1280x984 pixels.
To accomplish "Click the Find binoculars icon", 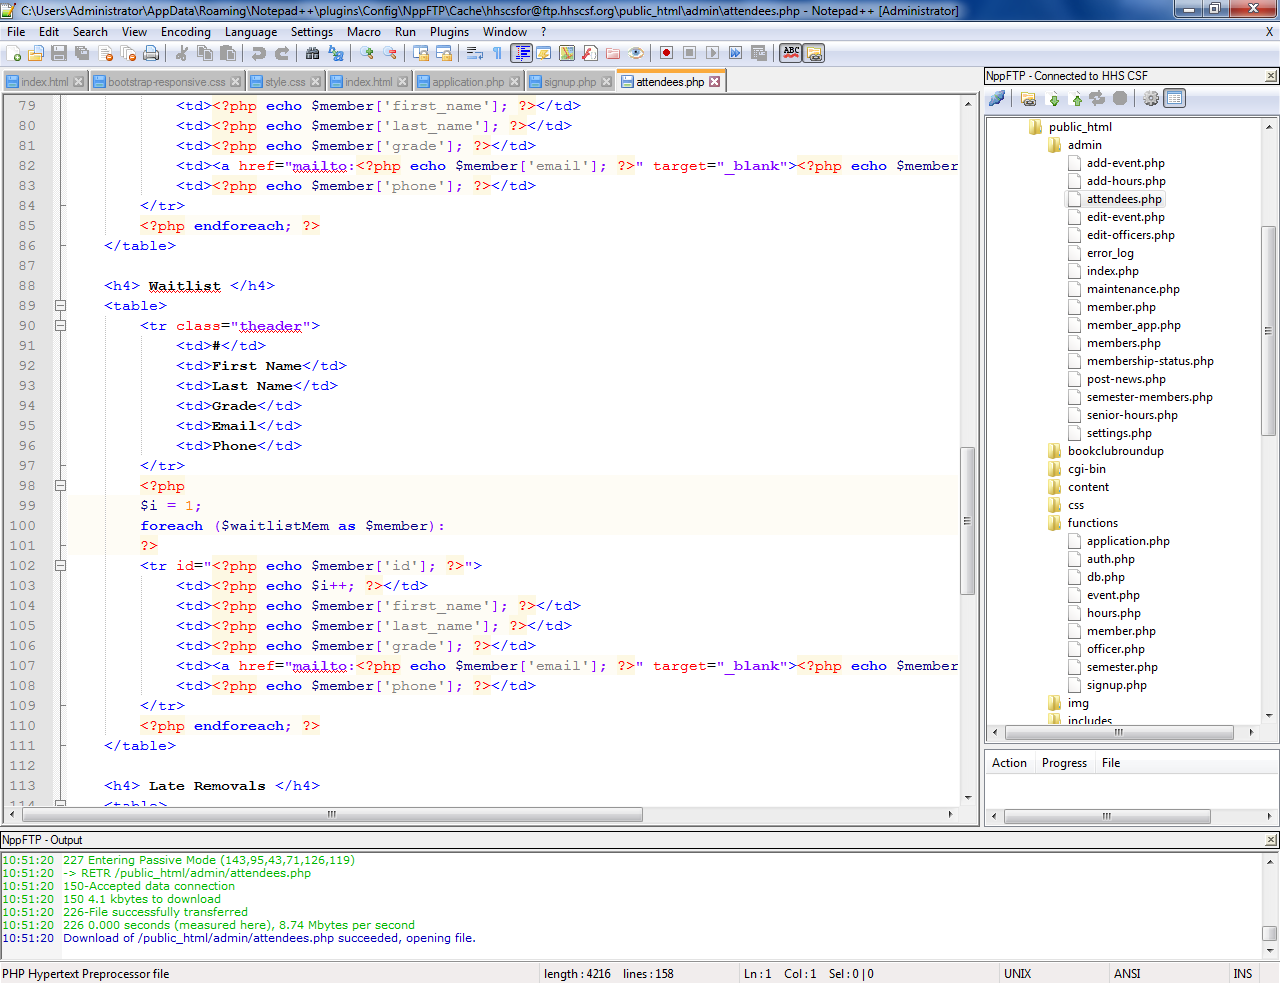I will (313, 53).
